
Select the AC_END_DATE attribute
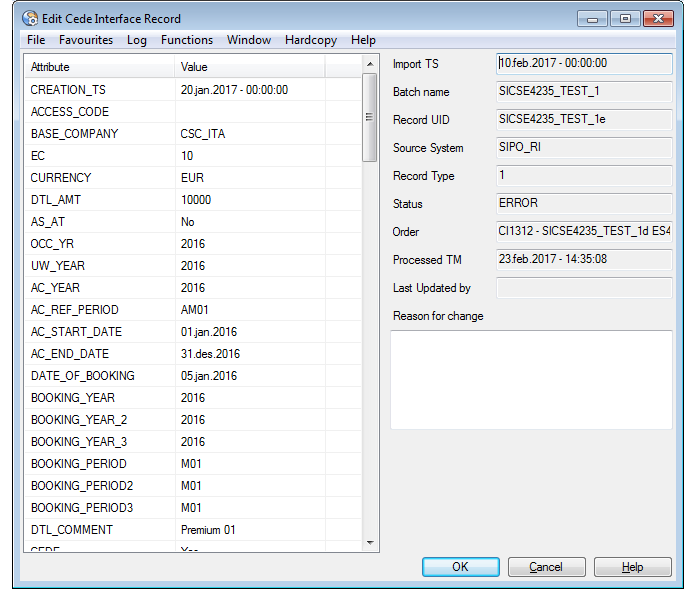coord(70,354)
